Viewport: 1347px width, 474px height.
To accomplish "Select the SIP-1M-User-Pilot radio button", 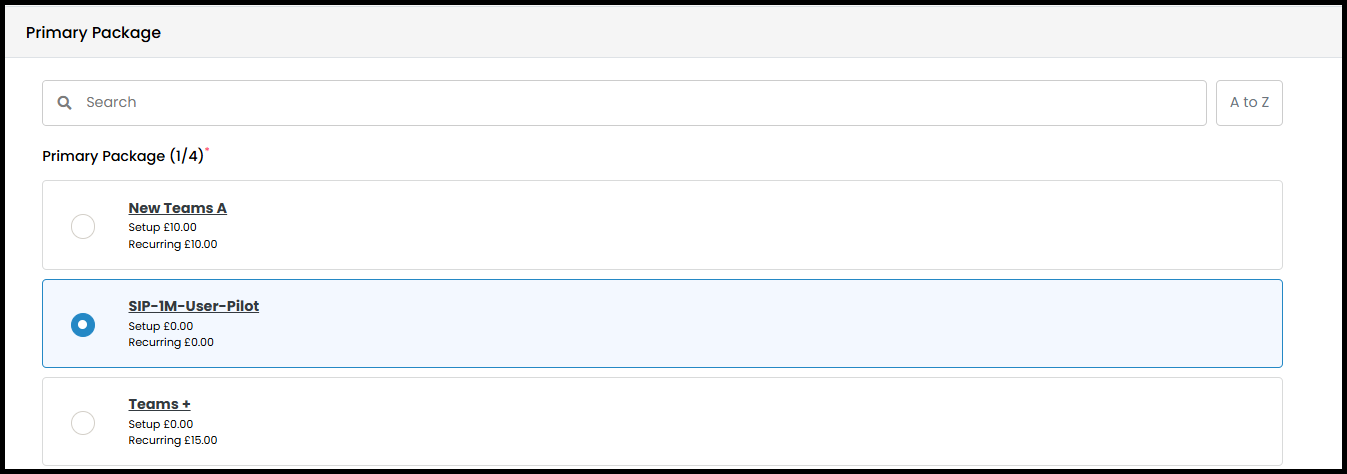I will (x=83, y=324).
